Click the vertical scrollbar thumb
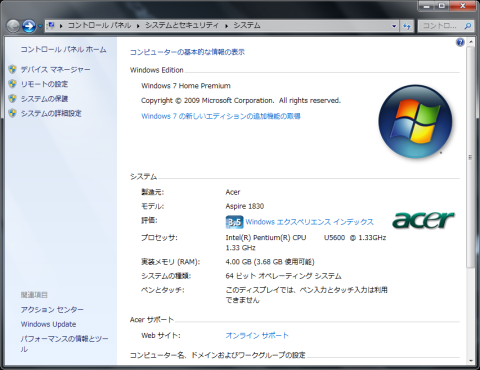Screen dimensions: 480x370 [x=471, y=157]
